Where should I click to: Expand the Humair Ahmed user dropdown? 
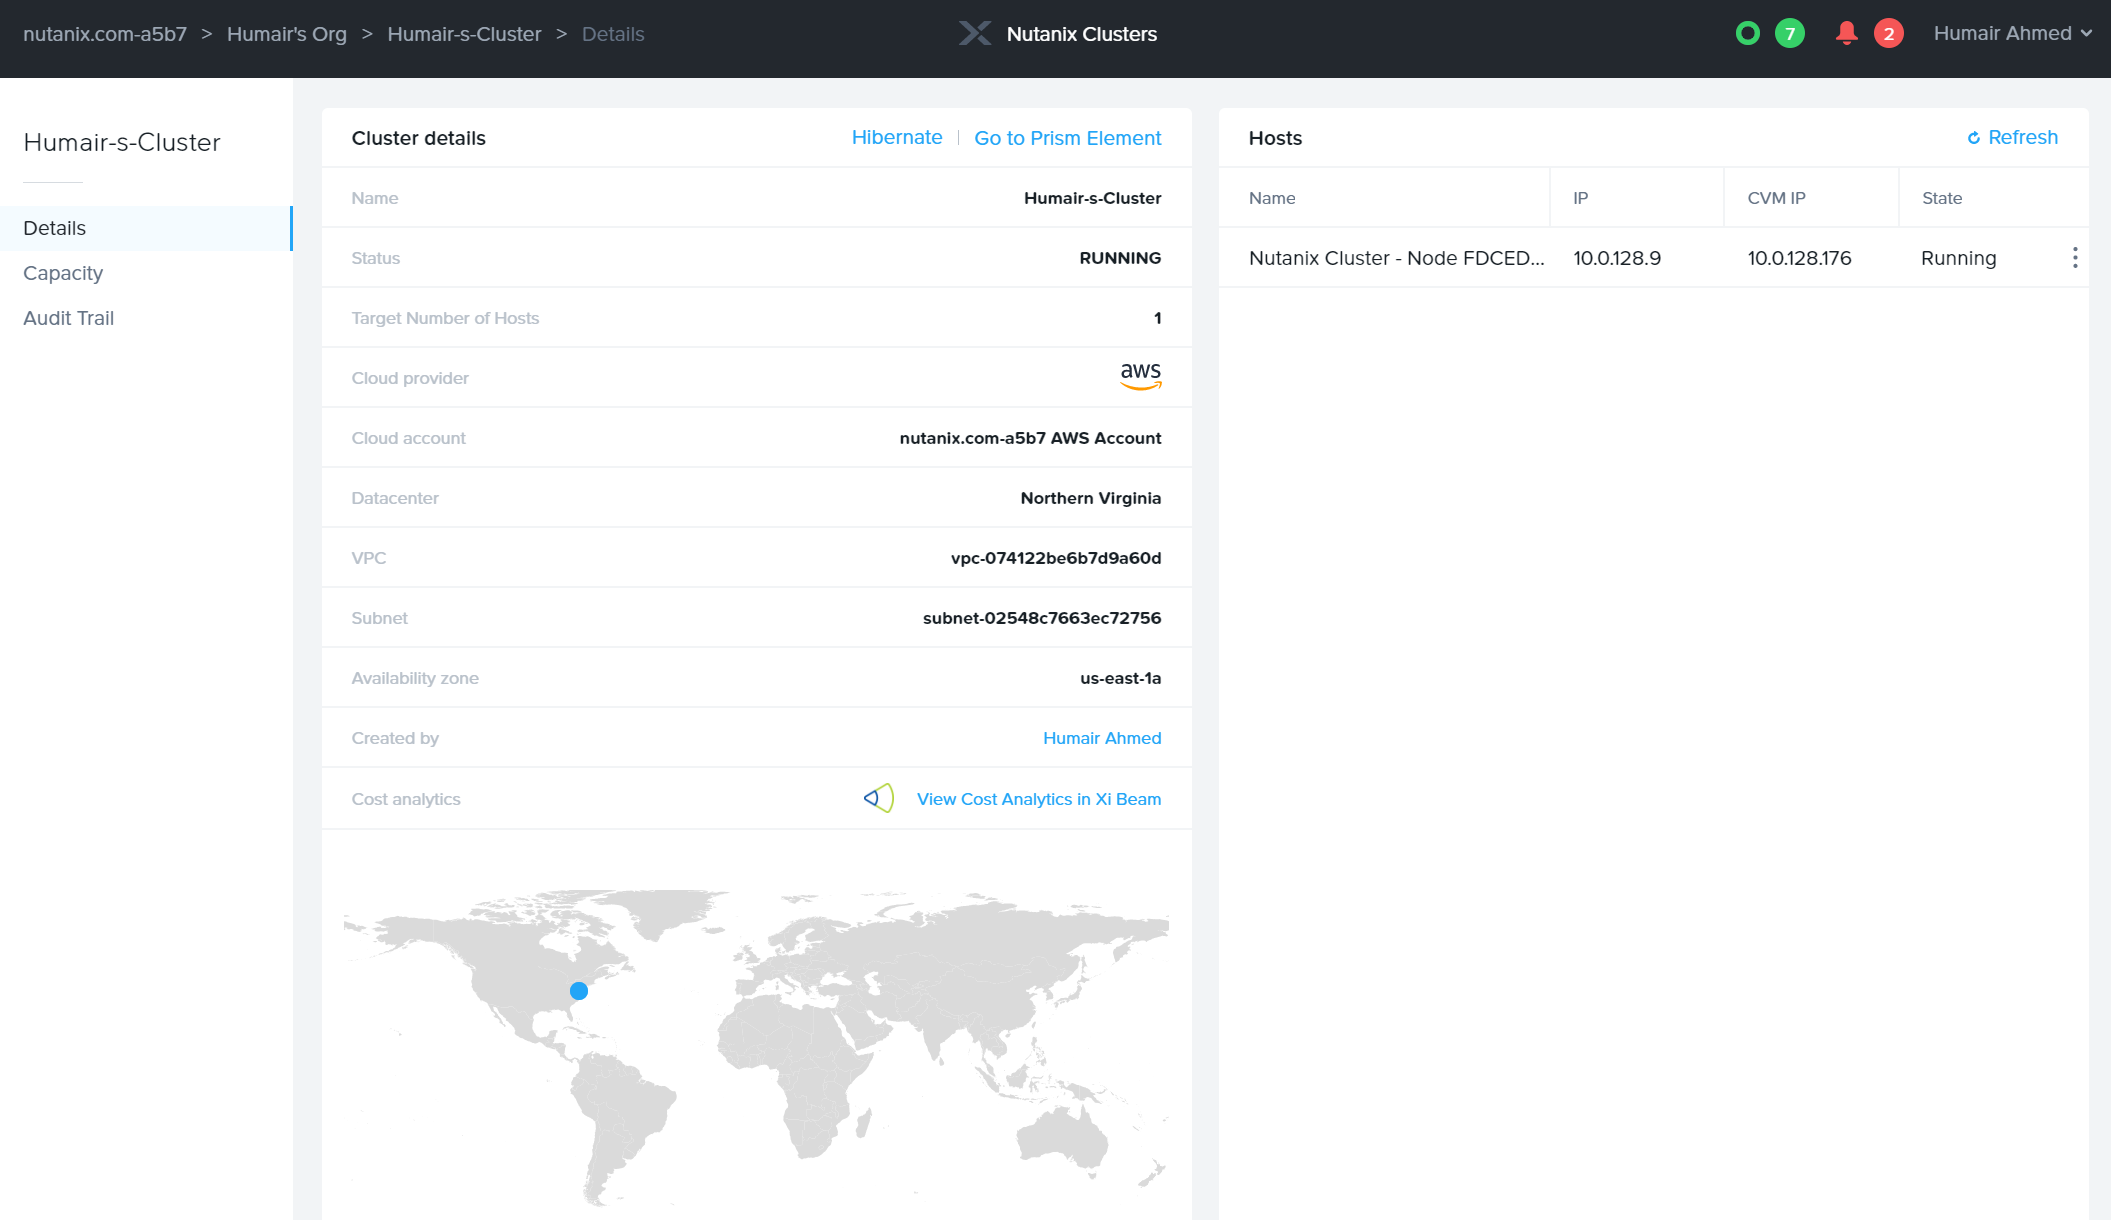click(x=2012, y=33)
